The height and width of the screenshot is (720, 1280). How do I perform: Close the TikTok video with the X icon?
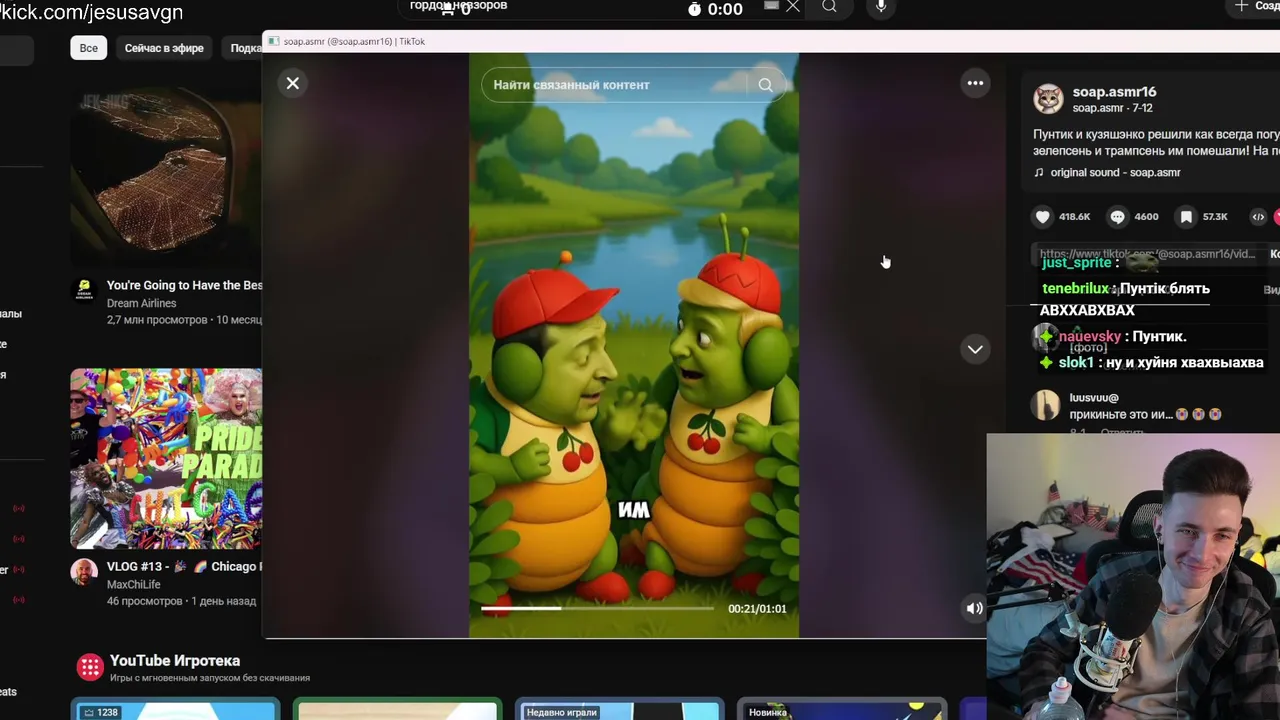pos(293,83)
